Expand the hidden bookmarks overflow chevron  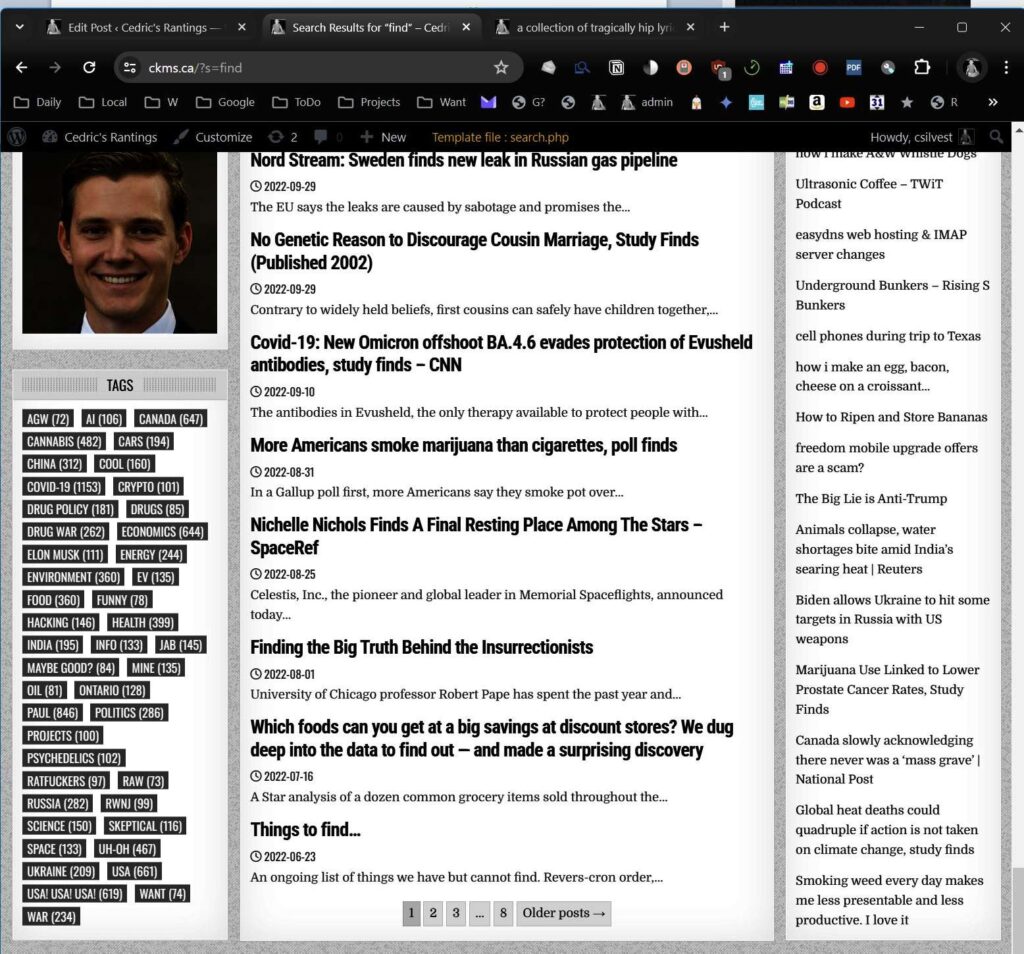(992, 102)
